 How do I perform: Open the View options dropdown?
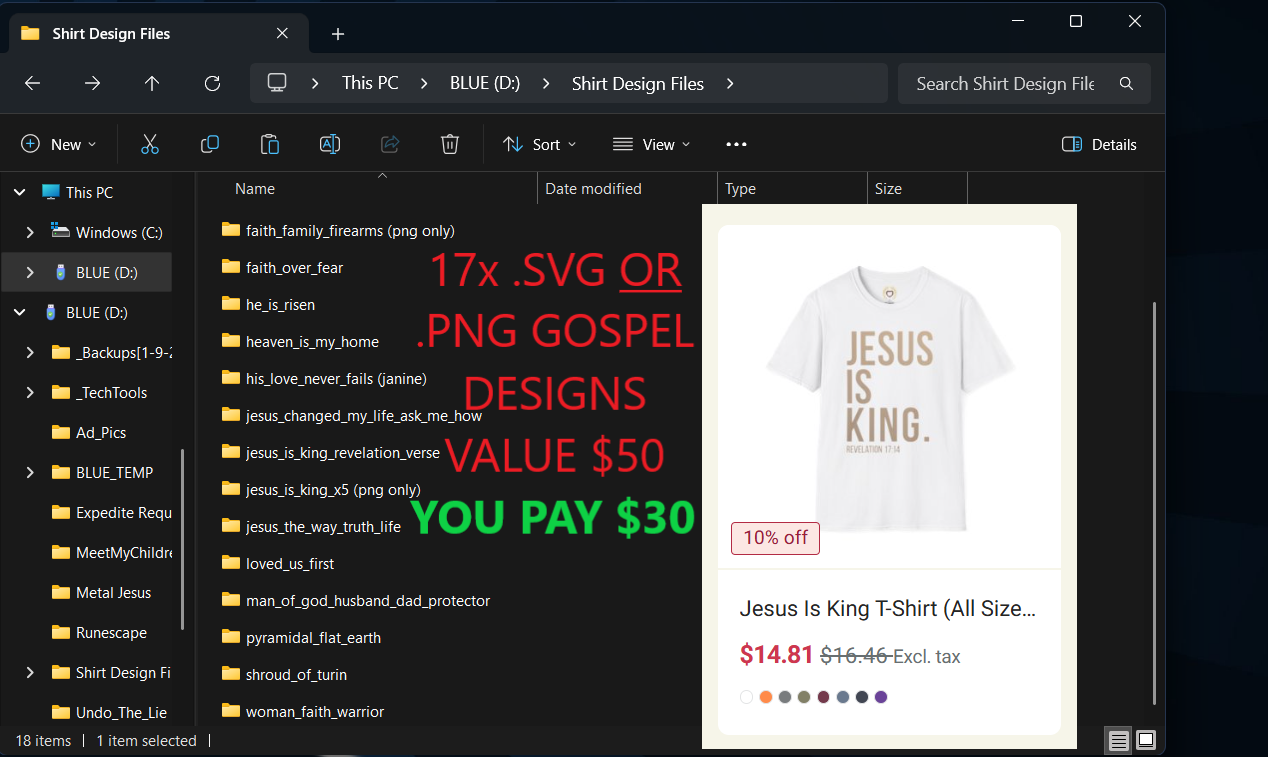pyautogui.click(x=651, y=144)
